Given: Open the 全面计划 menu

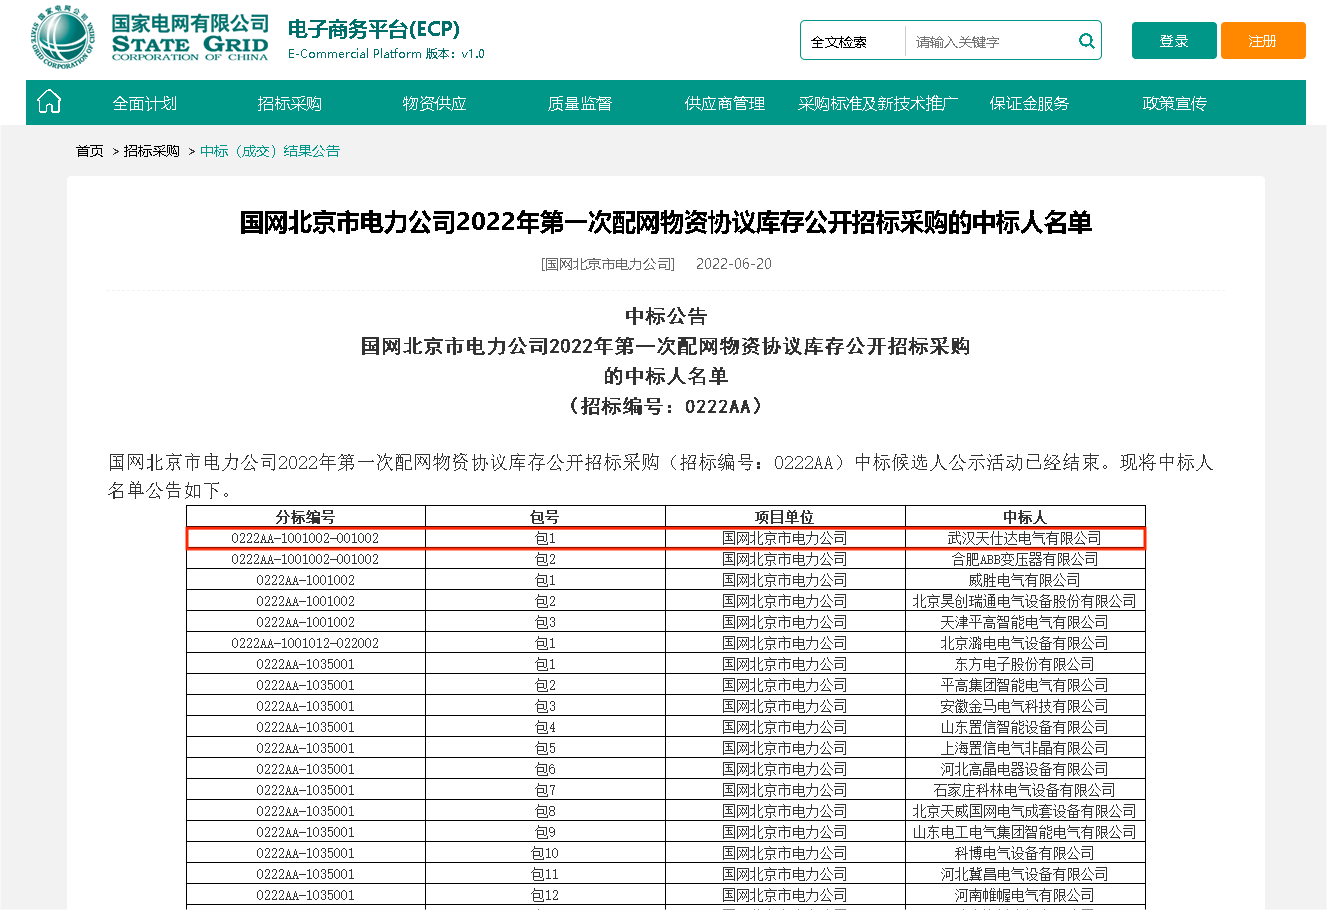Looking at the screenshot, I should pyautogui.click(x=145, y=103).
